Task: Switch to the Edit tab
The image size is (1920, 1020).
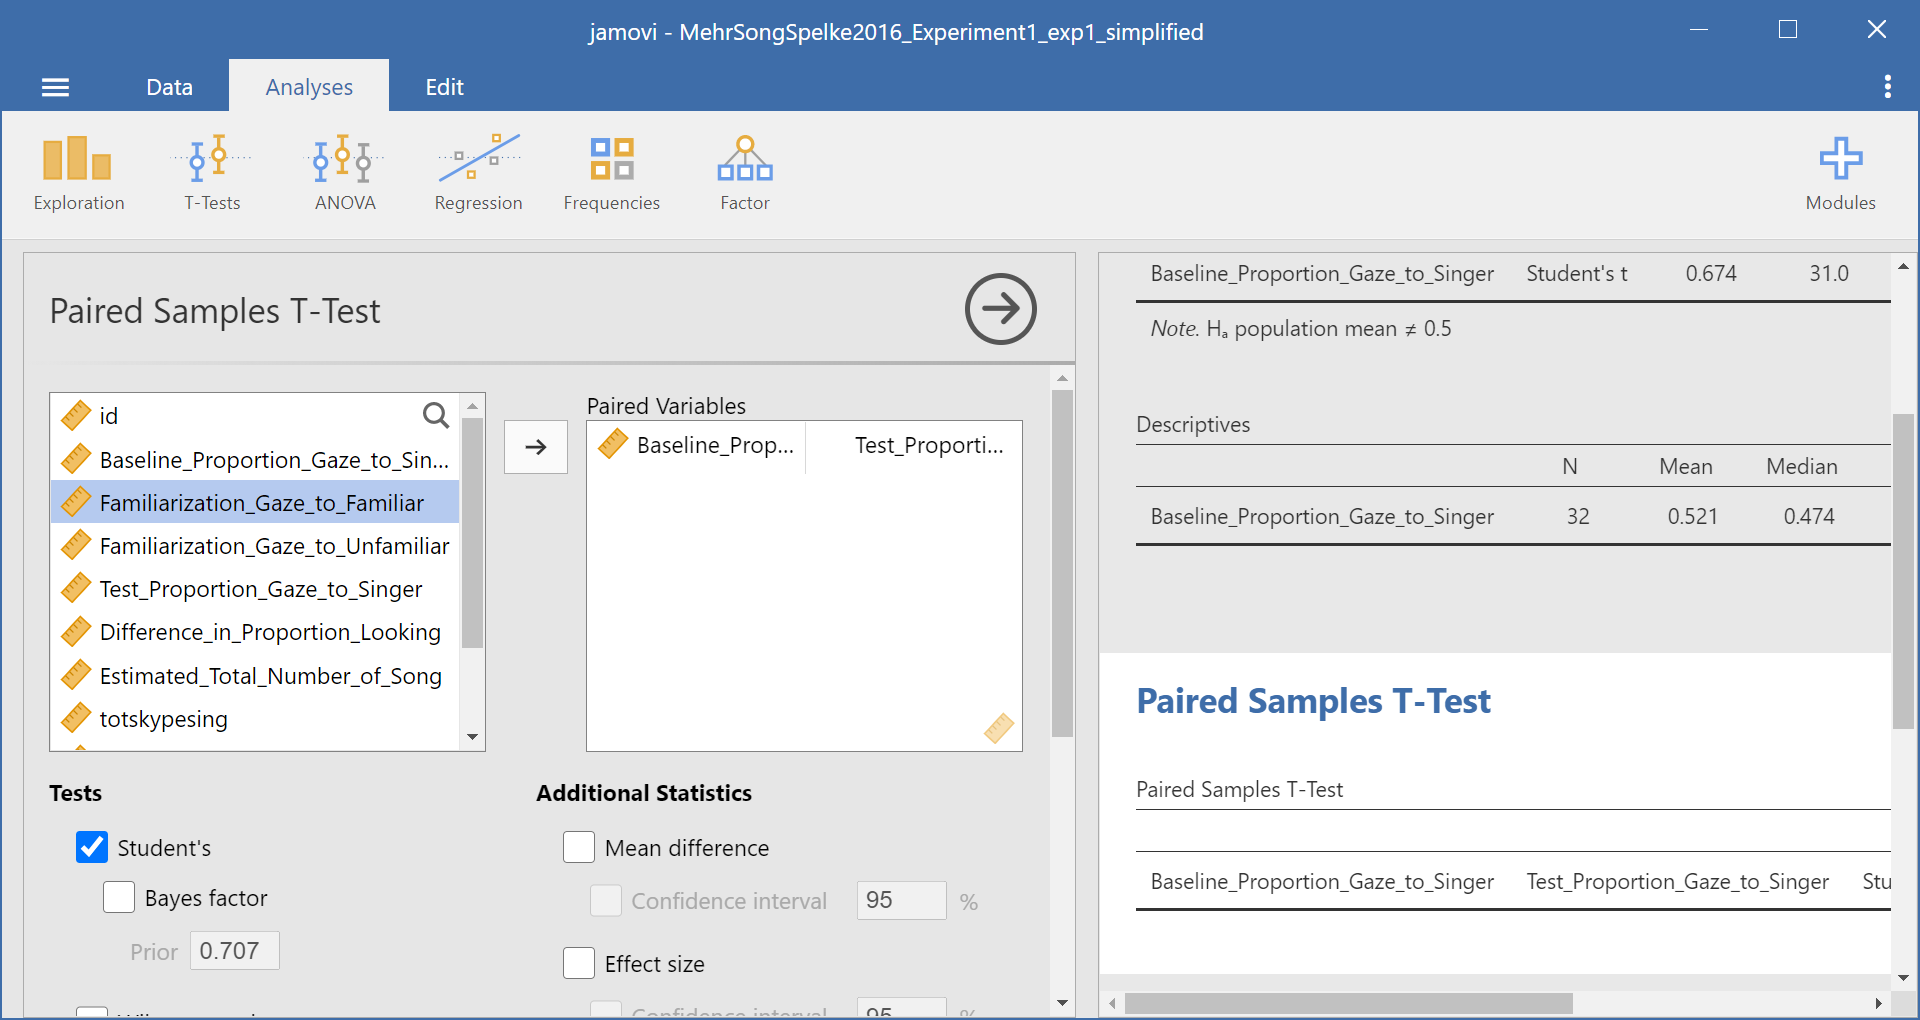Action: [x=444, y=87]
